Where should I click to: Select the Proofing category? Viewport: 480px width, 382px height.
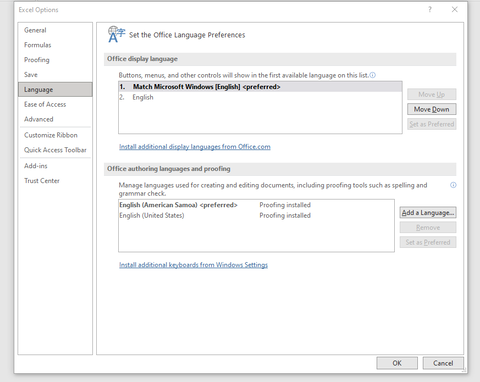coord(55,60)
